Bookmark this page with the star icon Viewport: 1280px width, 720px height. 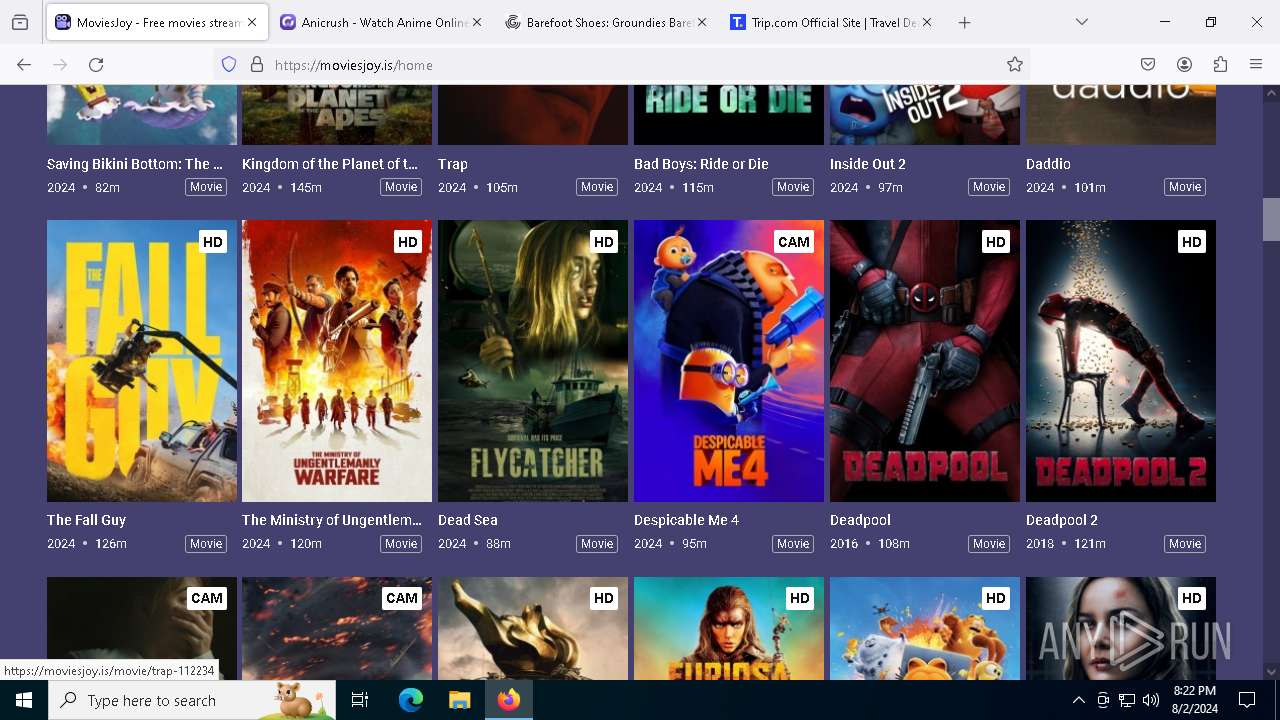click(1015, 64)
